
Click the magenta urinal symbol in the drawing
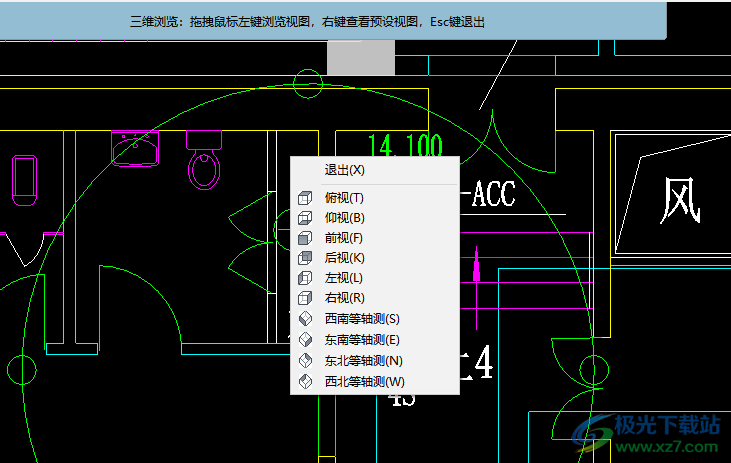point(24,180)
